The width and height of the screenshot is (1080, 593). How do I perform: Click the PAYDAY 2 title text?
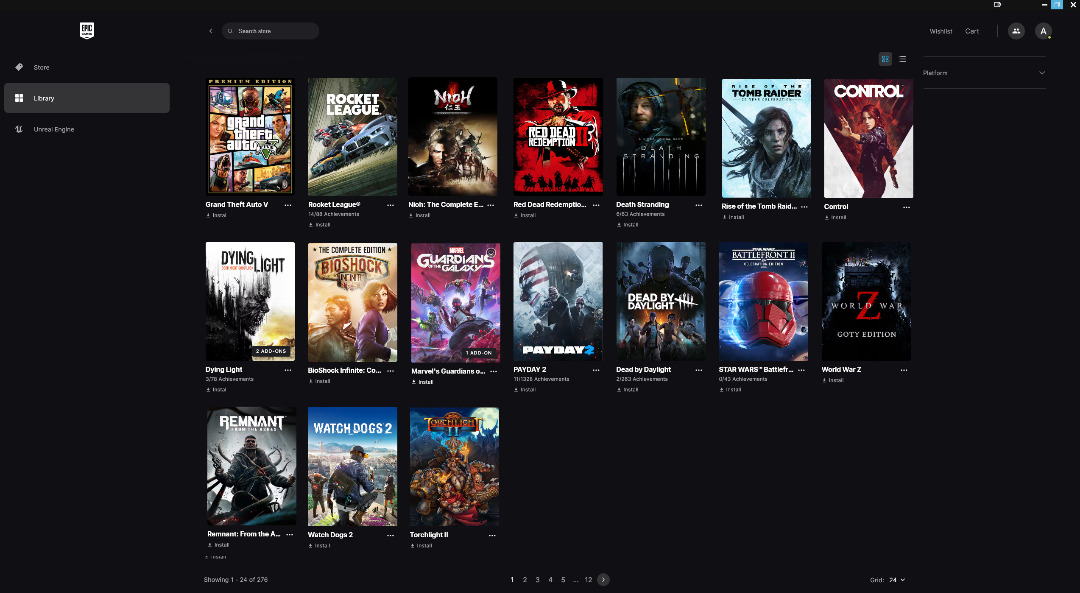tap(530, 370)
